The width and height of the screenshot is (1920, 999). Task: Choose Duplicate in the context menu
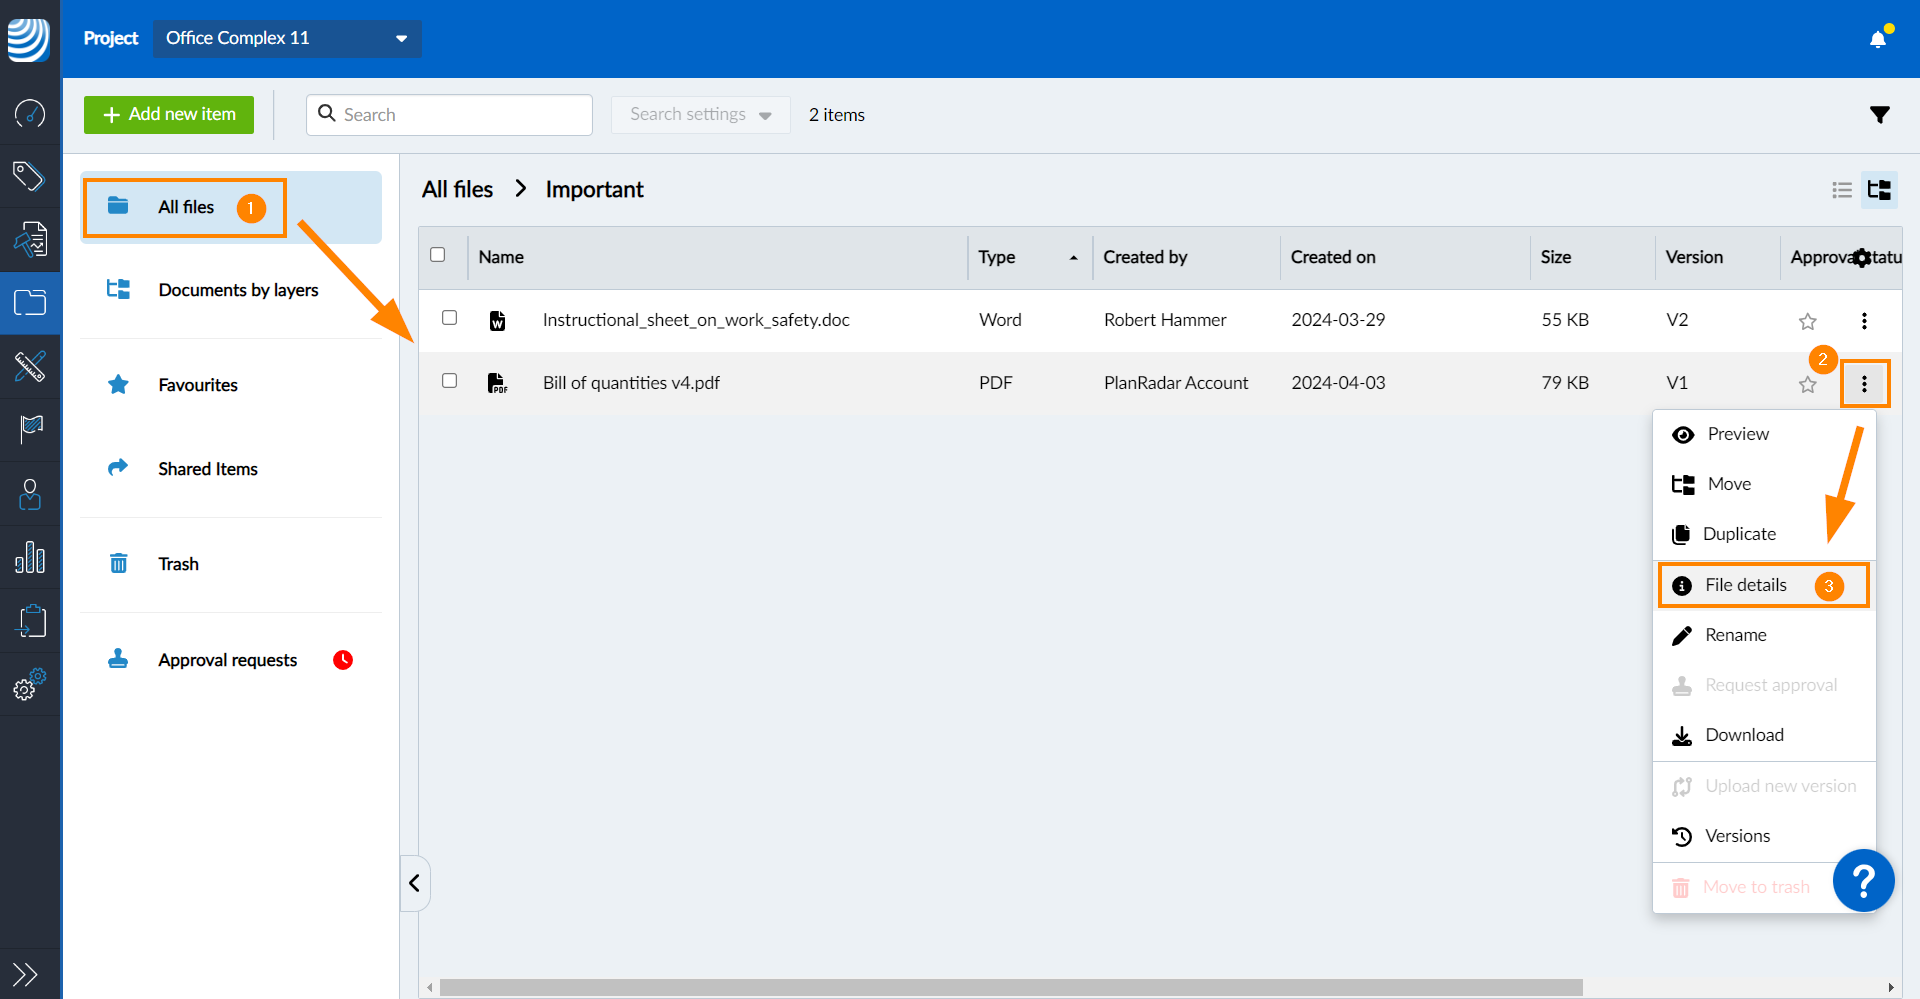[x=1764, y=534]
